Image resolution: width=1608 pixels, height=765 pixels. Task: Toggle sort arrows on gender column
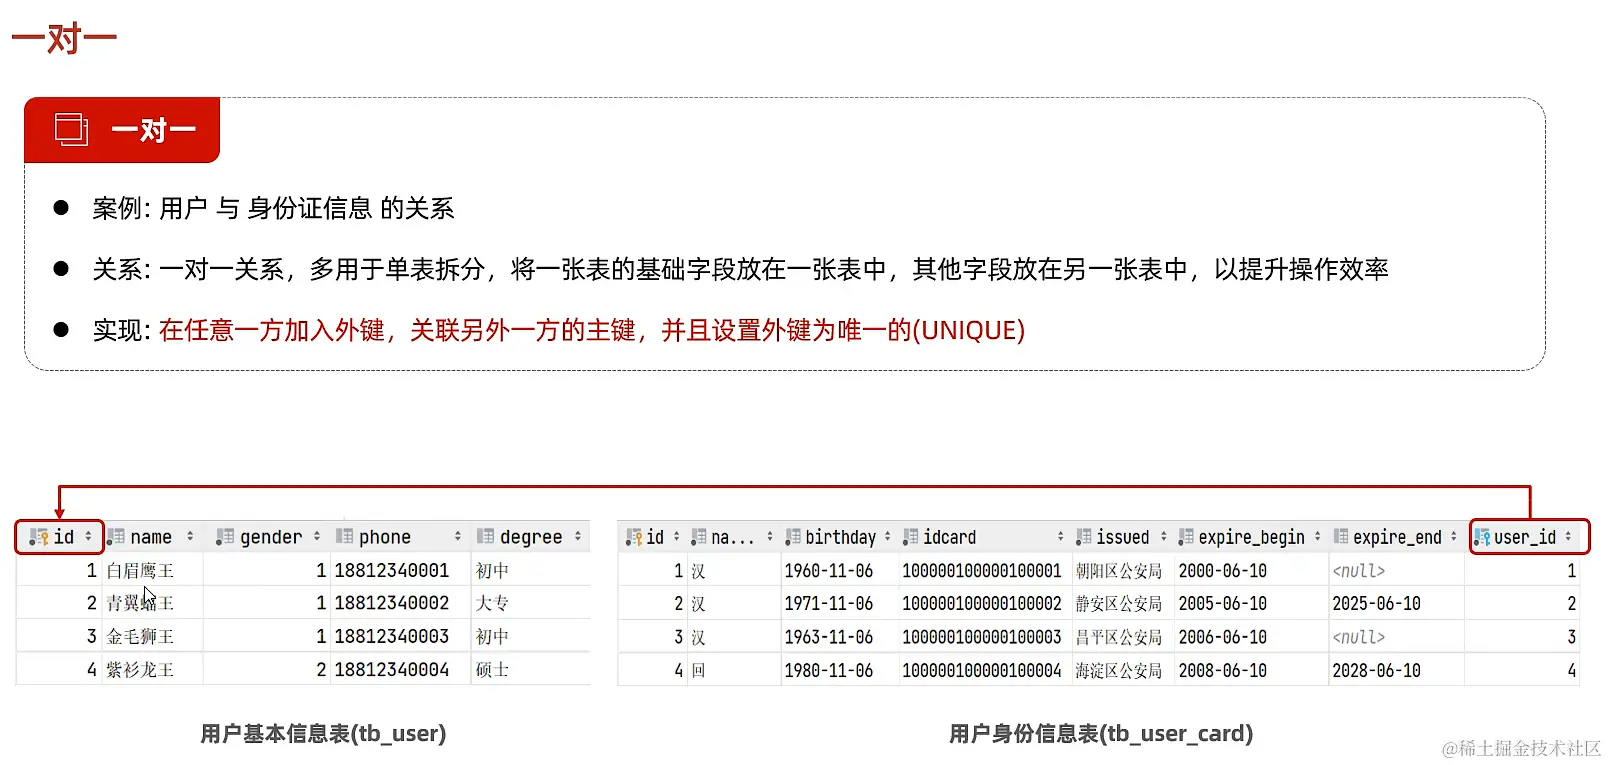tap(317, 537)
